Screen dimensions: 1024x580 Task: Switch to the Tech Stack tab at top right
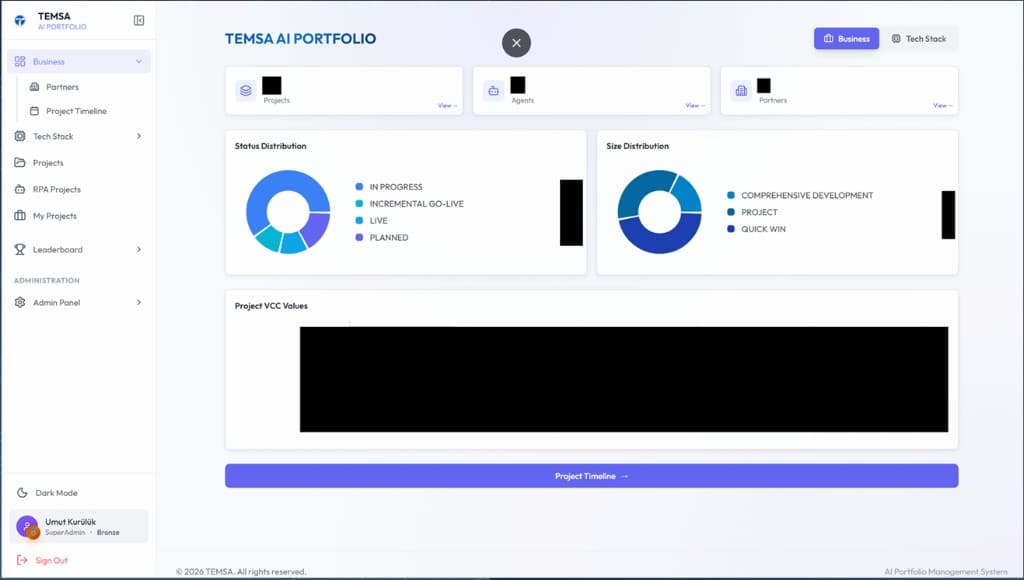(919, 39)
